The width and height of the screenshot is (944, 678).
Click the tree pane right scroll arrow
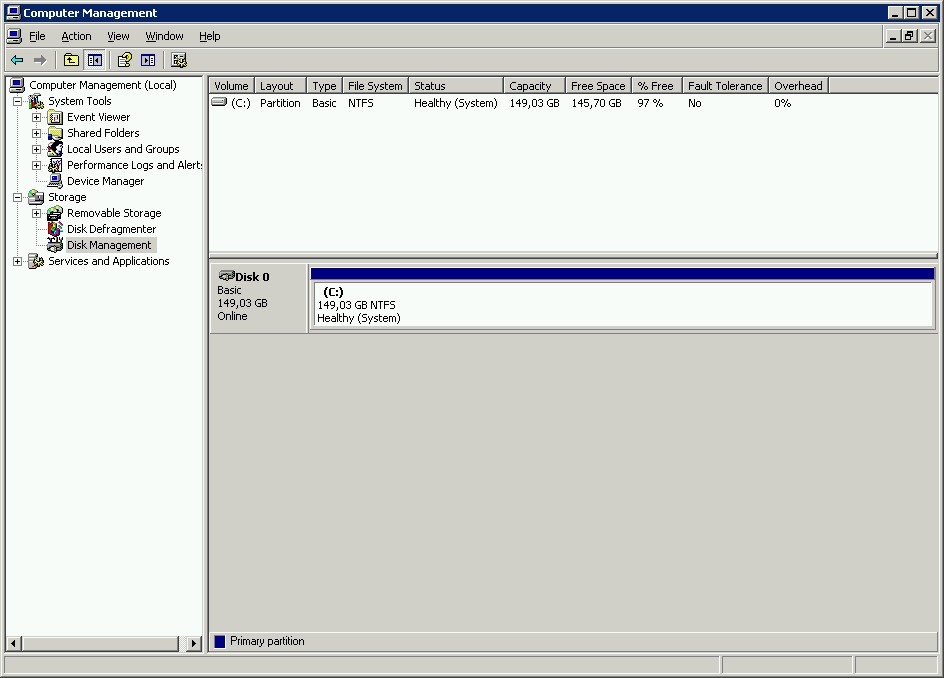click(x=193, y=643)
